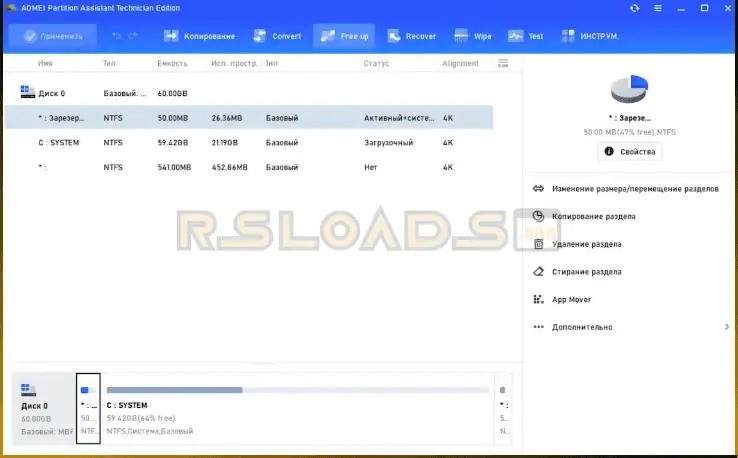Open Свойства properties button
Image resolution: width=738 pixels, height=458 pixels.
(x=630, y=152)
